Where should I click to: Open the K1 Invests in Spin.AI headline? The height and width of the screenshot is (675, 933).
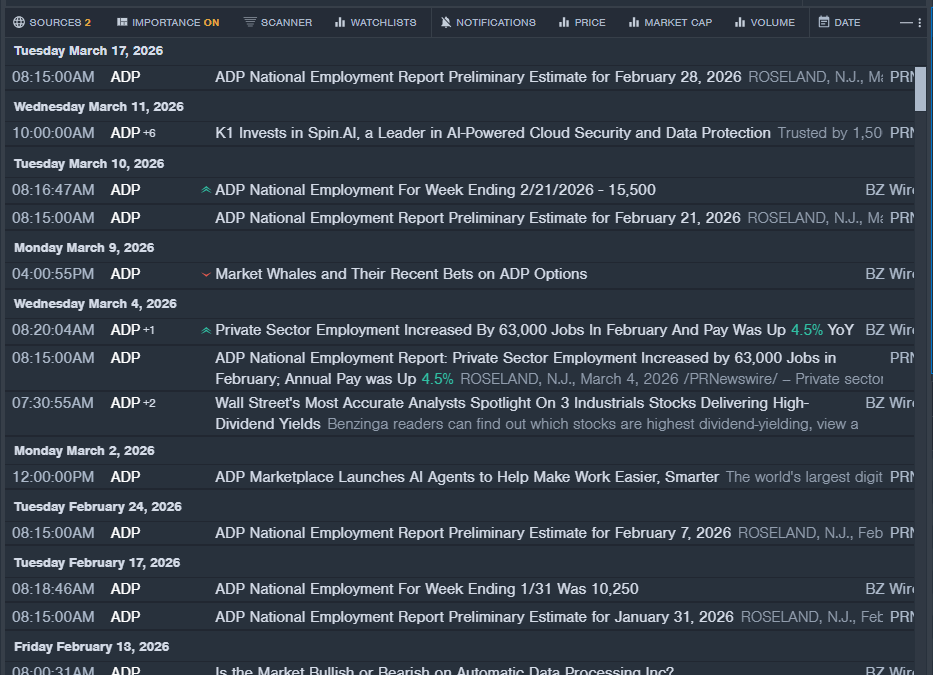point(493,133)
